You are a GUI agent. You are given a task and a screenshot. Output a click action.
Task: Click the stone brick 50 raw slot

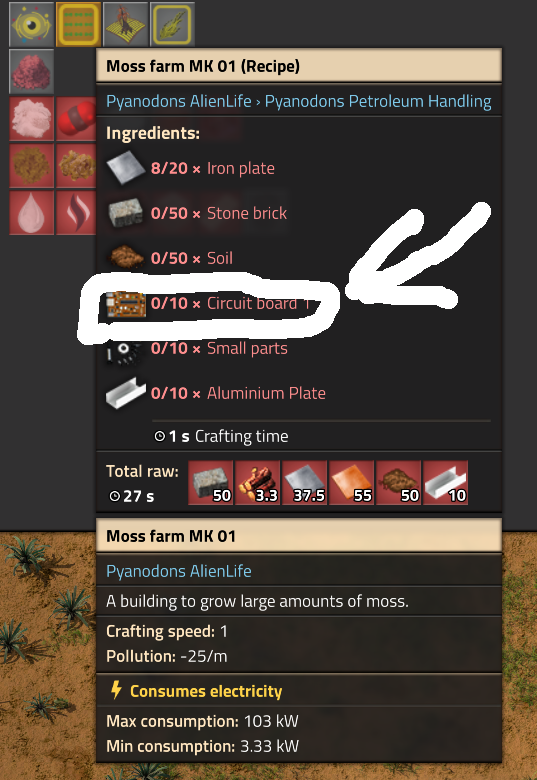(x=210, y=483)
